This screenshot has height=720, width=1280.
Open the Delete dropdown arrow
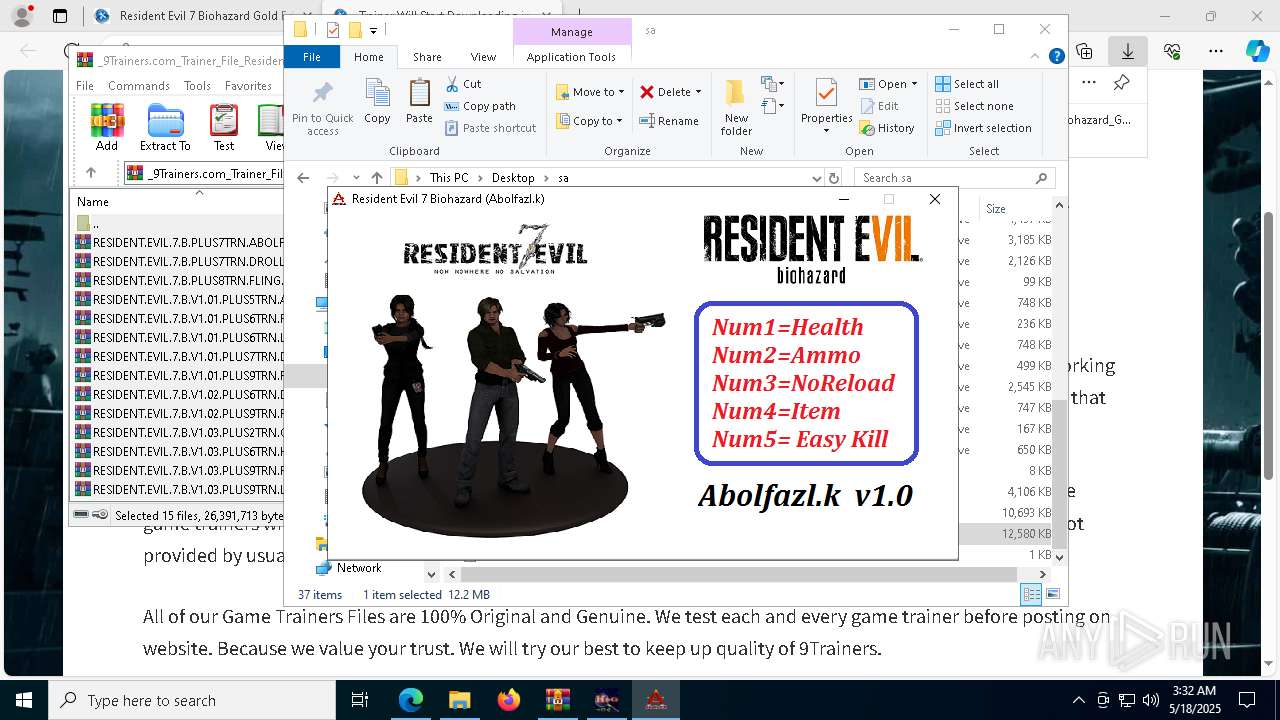click(x=698, y=92)
